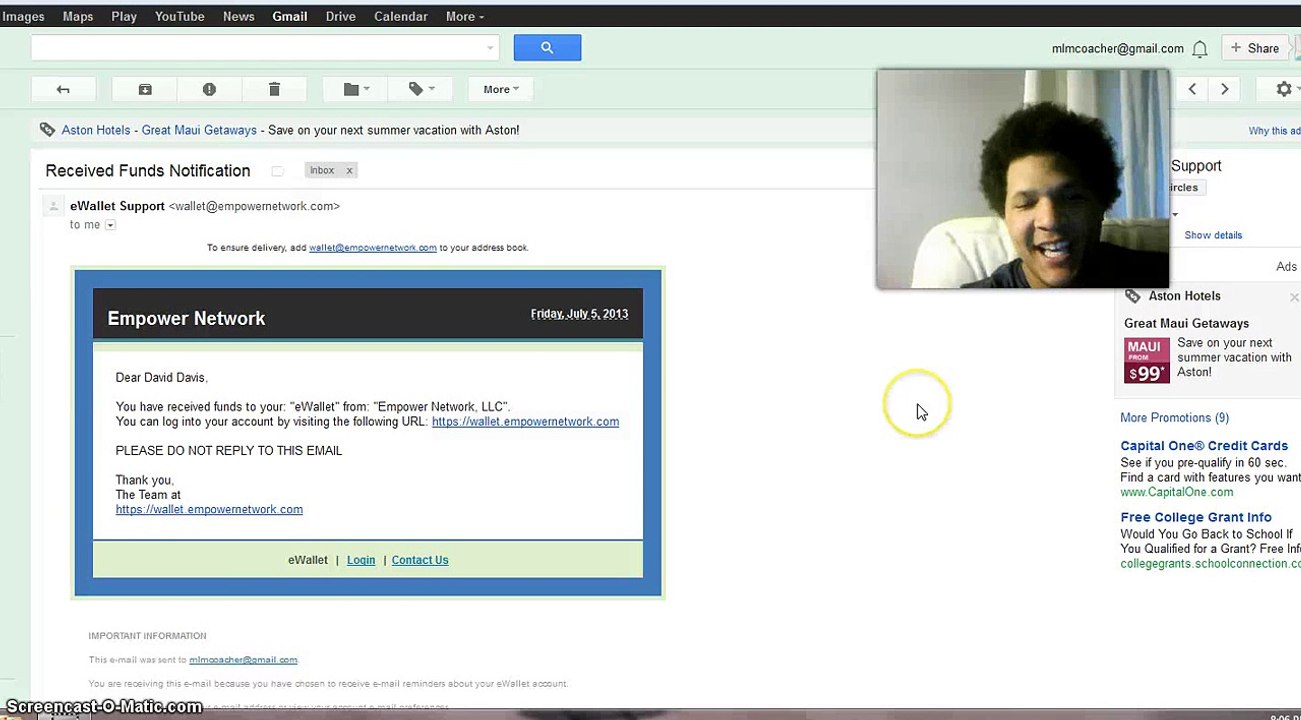Select Gmail in the Google bar

(290, 16)
